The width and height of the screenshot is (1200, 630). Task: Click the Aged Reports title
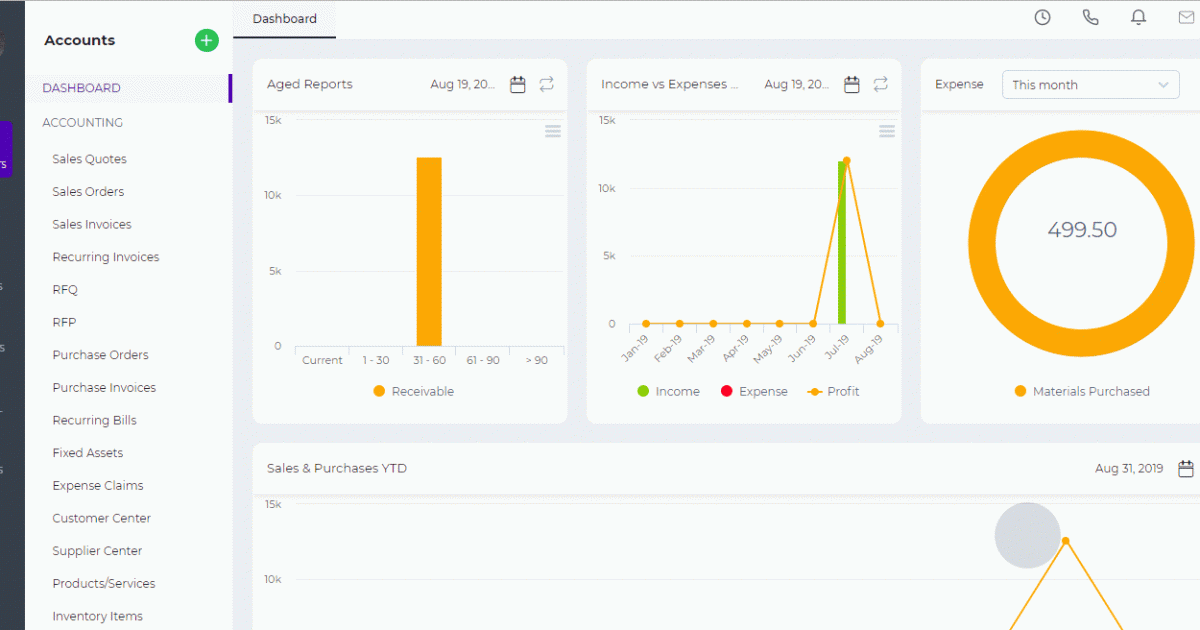tap(310, 85)
